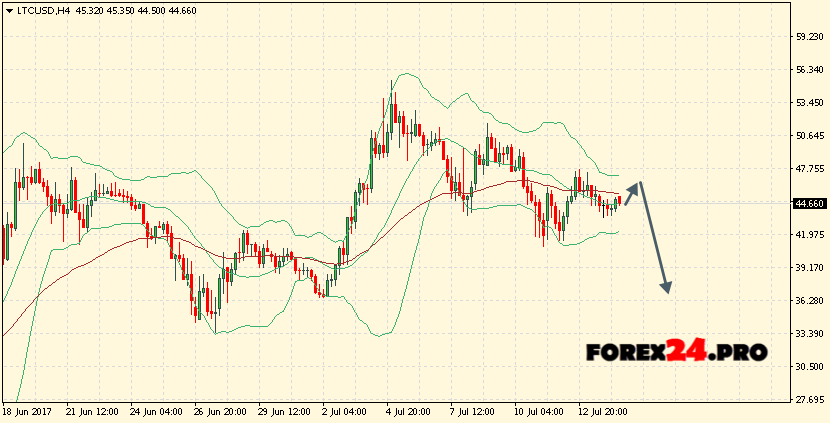
Task: Click the small triangle beside LTCUSD,H4
Action: click(x=9, y=10)
